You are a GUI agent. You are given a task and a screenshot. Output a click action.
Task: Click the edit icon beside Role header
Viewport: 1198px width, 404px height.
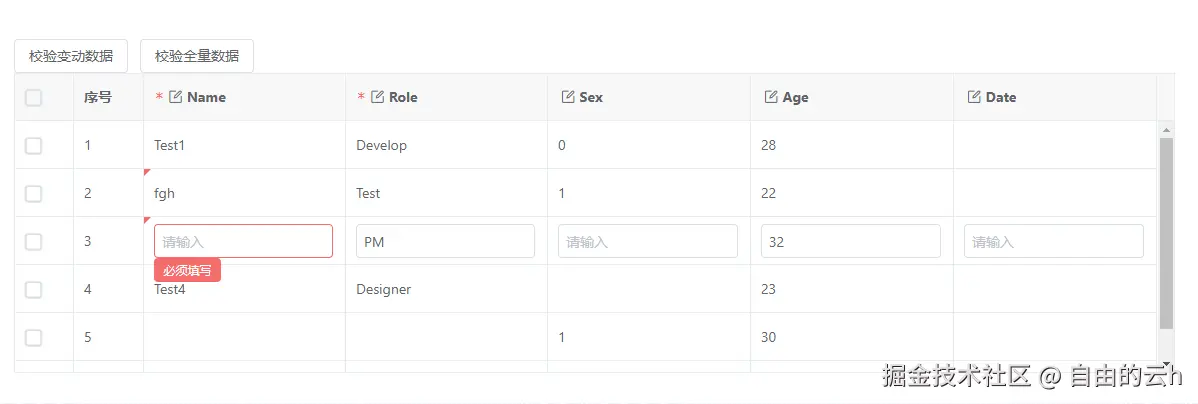pos(378,97)
